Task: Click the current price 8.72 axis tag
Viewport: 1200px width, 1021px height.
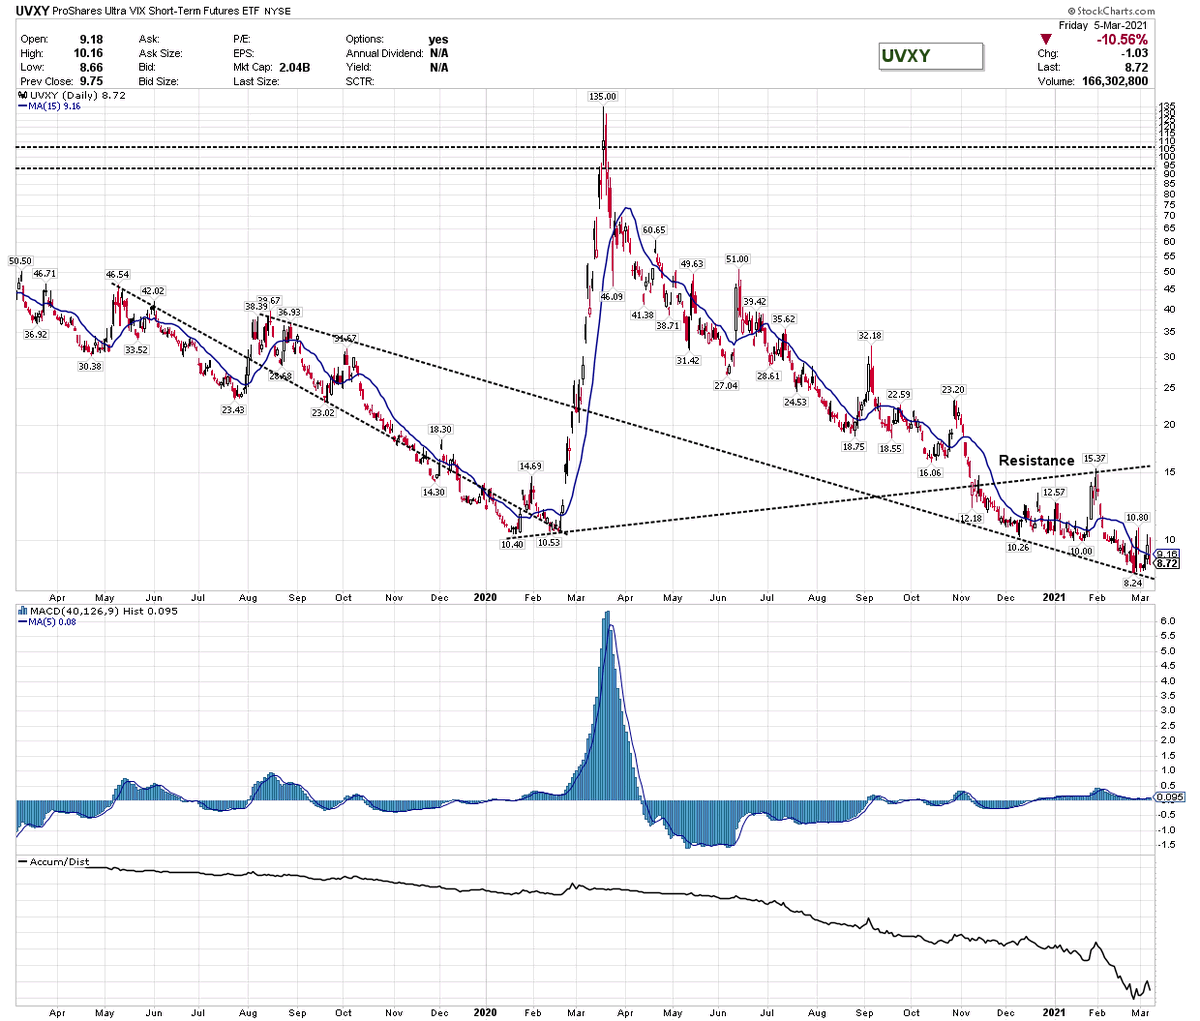Action: pos(1166,563)
